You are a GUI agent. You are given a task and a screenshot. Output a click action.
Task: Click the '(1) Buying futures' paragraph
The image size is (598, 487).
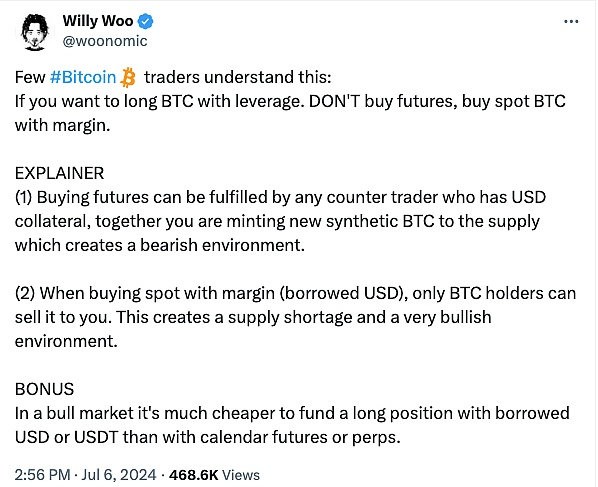(280, 221)
